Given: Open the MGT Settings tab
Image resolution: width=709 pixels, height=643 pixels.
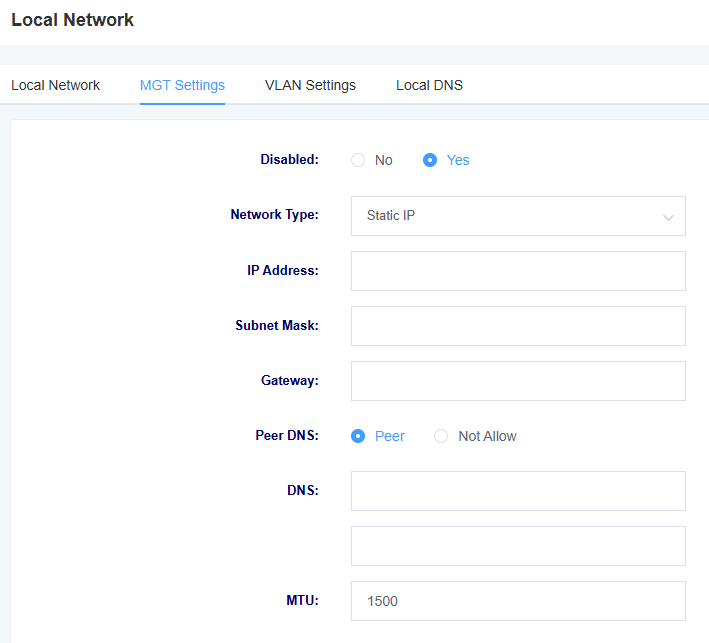Looking at the screenshot, I should [x=182, y=85].
